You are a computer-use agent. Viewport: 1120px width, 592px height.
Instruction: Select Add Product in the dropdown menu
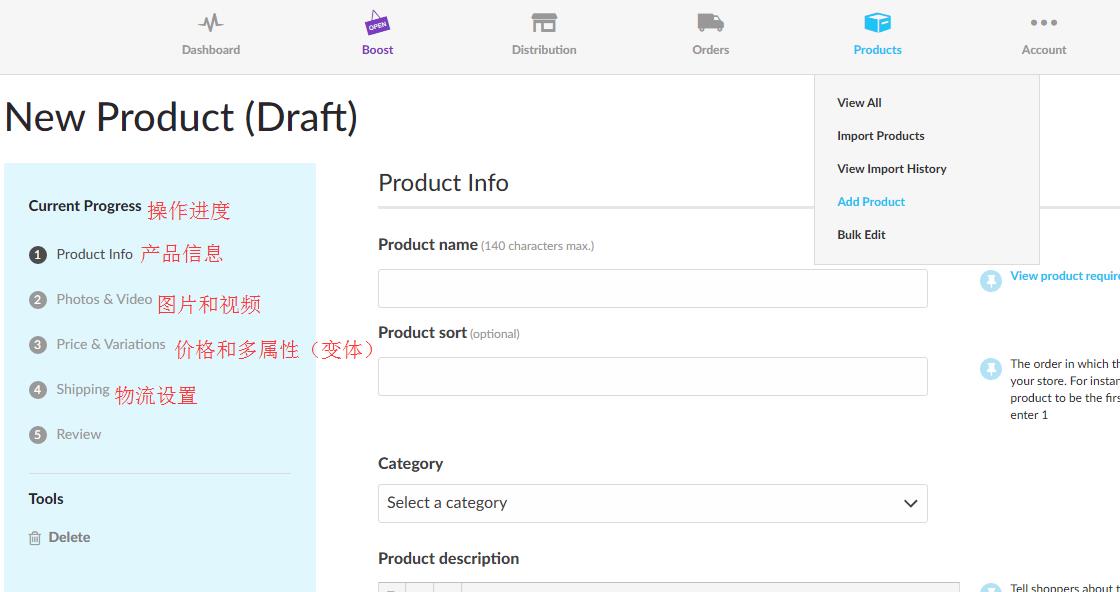[x=870, y=202]
